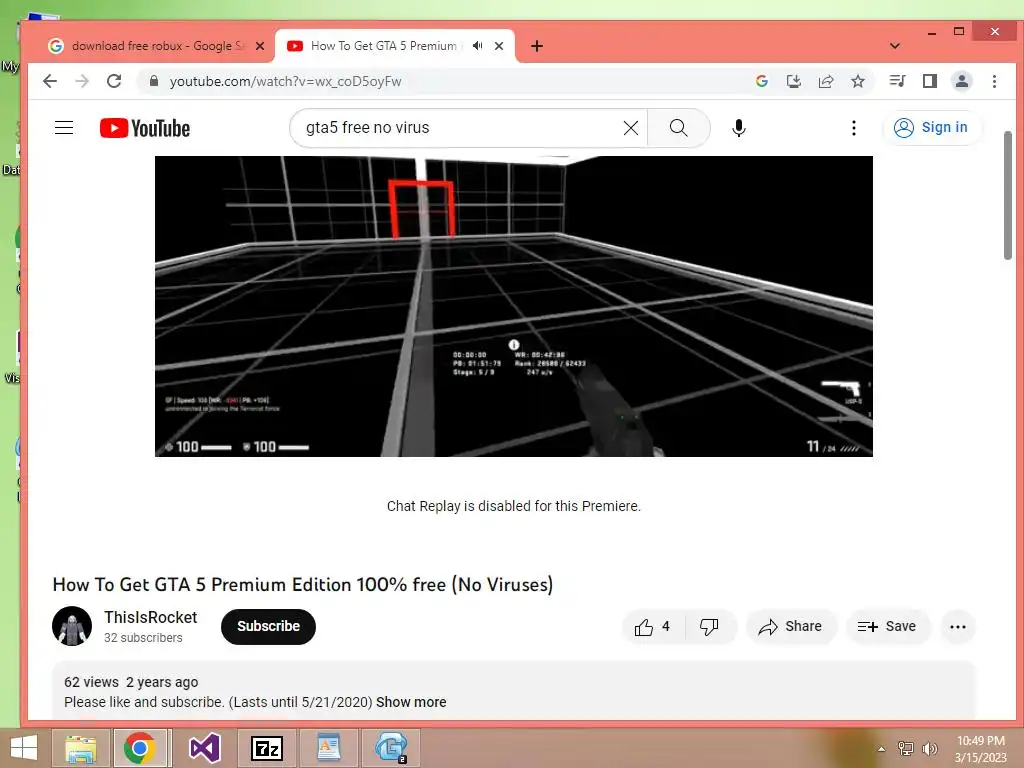Expand the tab search chevron
This screenshot has height=768, width=1024.
(895, 46)
